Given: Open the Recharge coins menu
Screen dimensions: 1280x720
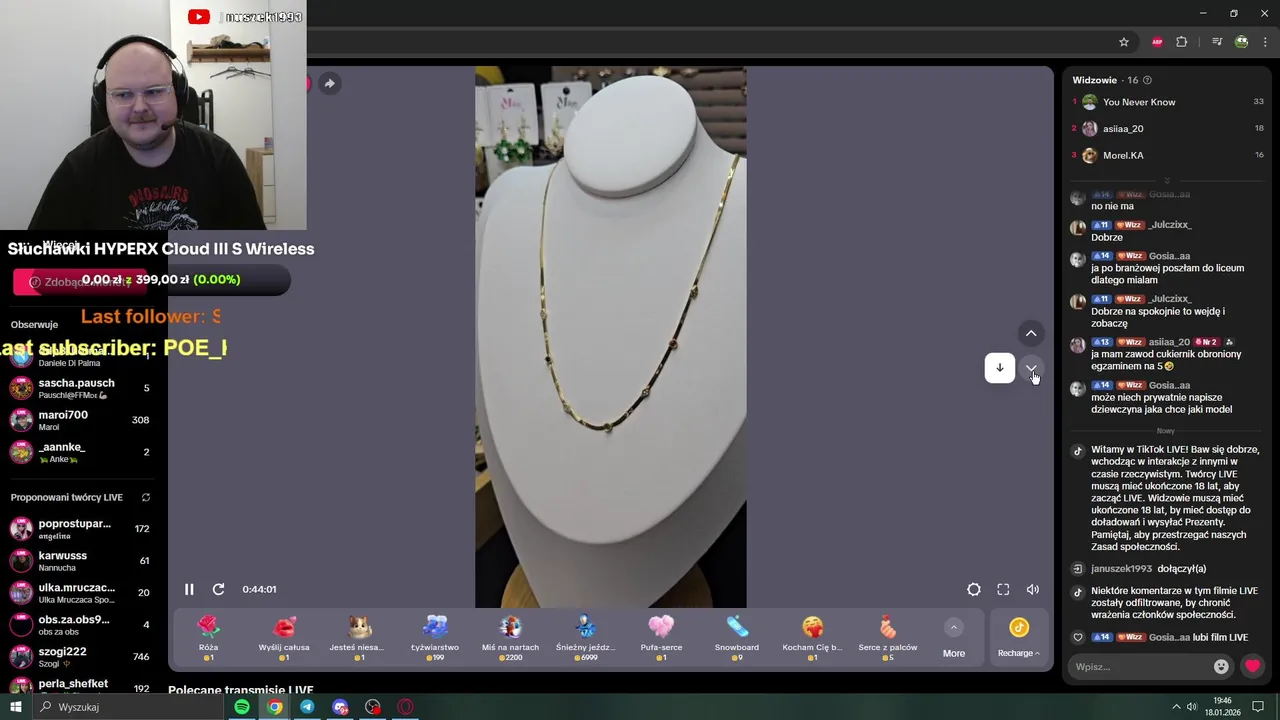Looking at the screenshot, I should [x=1018, y=638].
